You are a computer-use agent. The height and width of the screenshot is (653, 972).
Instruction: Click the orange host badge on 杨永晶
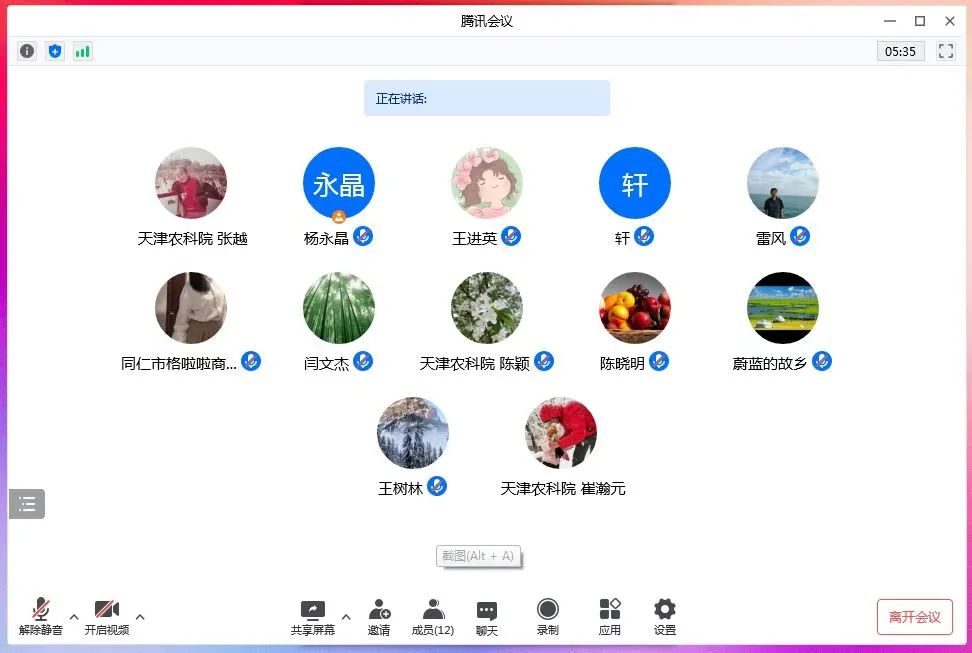coord(338,217)
